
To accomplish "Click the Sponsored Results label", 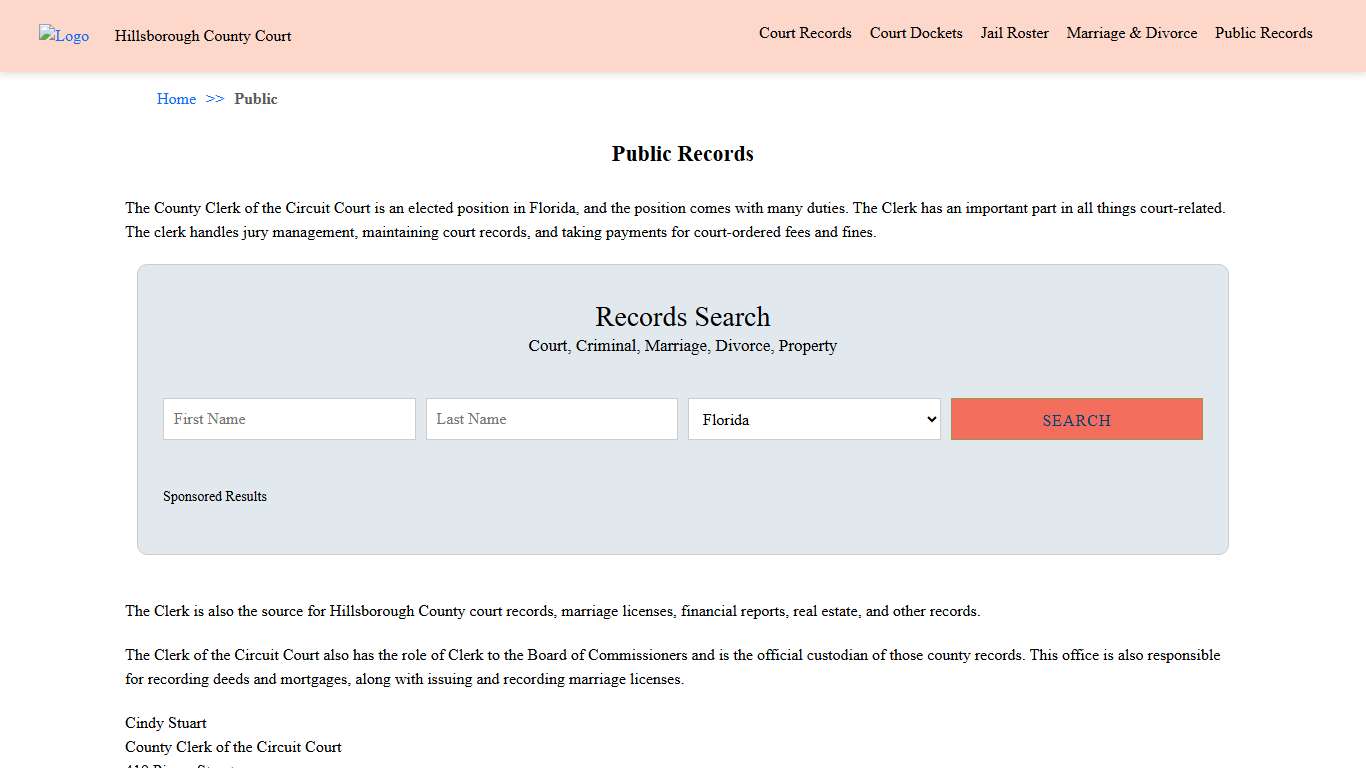I will pyautogui.click(x=215, y=496).
